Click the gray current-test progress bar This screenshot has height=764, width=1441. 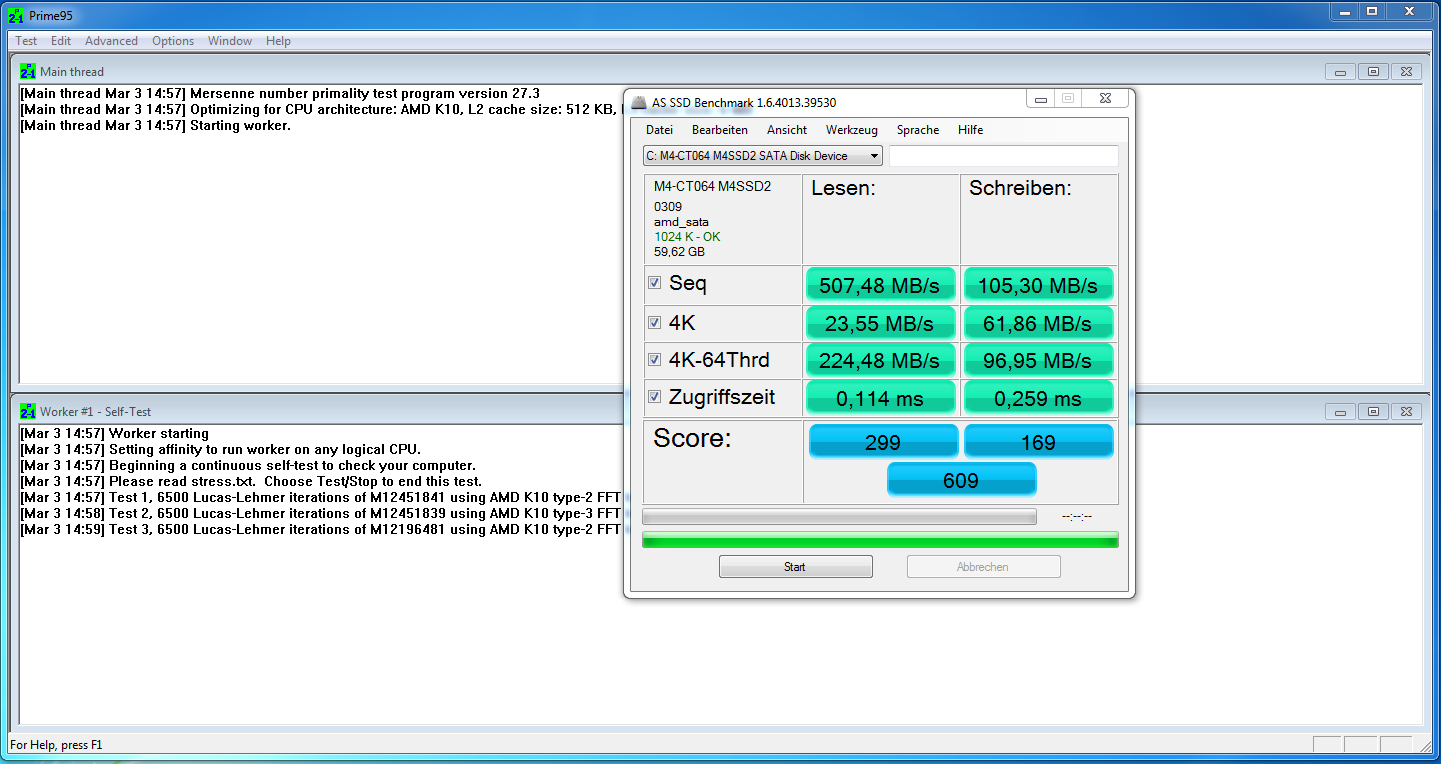pyautogui.click(x=839, y=517)
